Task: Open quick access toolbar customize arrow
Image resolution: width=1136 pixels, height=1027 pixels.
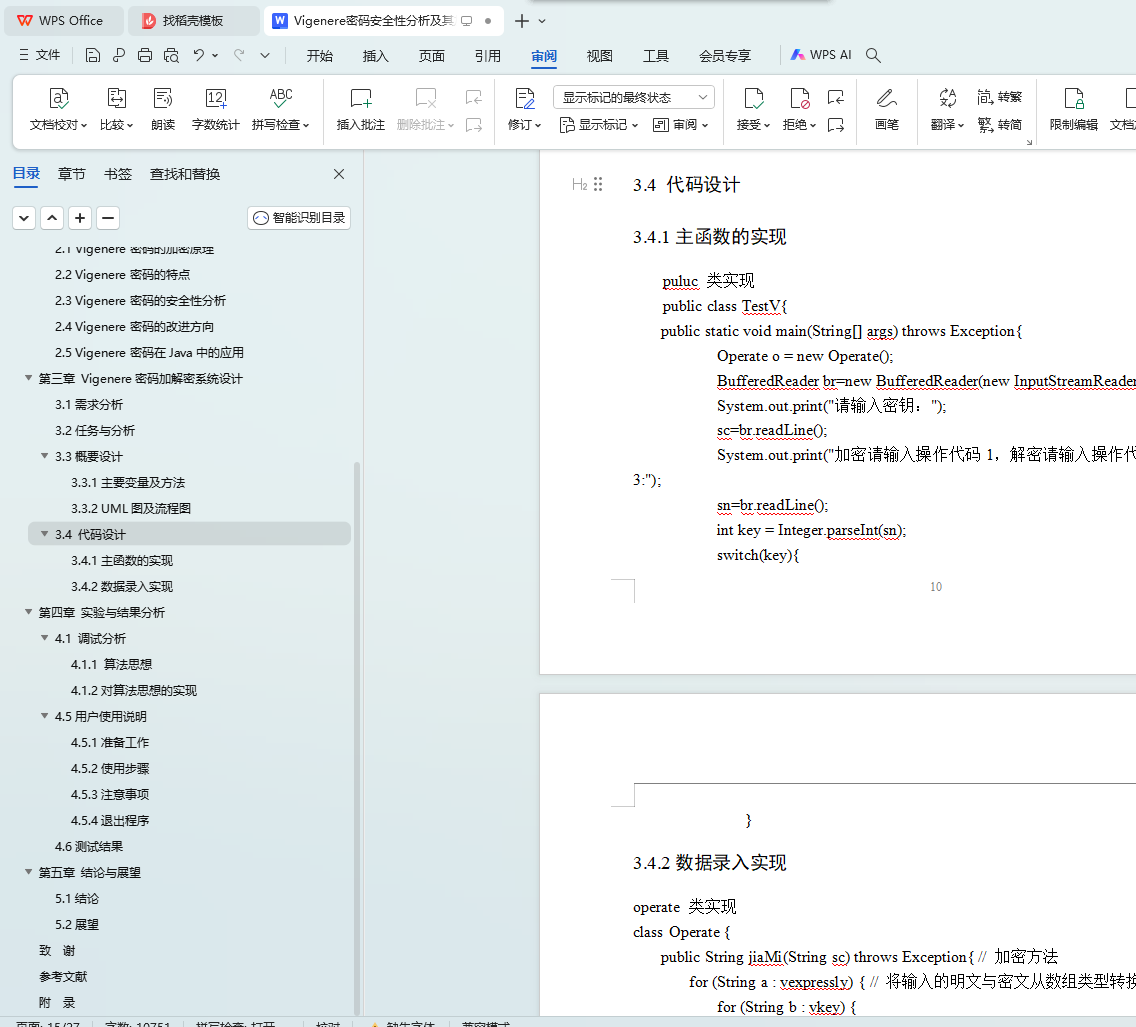Action: (x=265, y=55)
